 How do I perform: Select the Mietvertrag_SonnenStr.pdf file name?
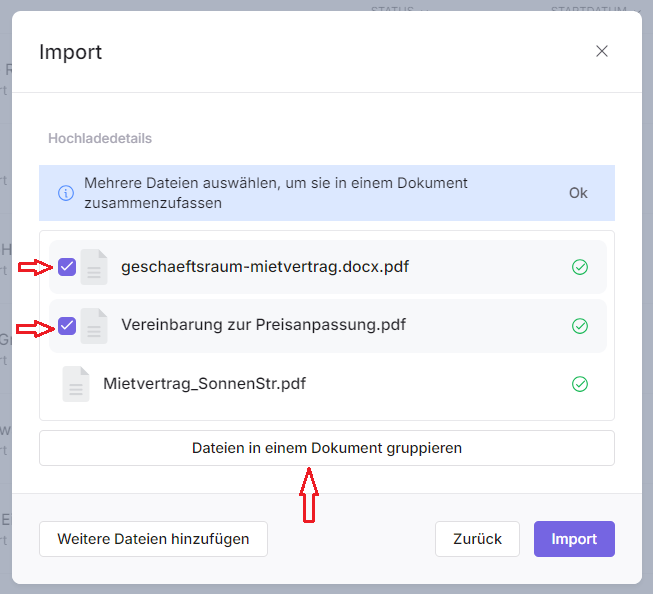(x=204, y=383)
